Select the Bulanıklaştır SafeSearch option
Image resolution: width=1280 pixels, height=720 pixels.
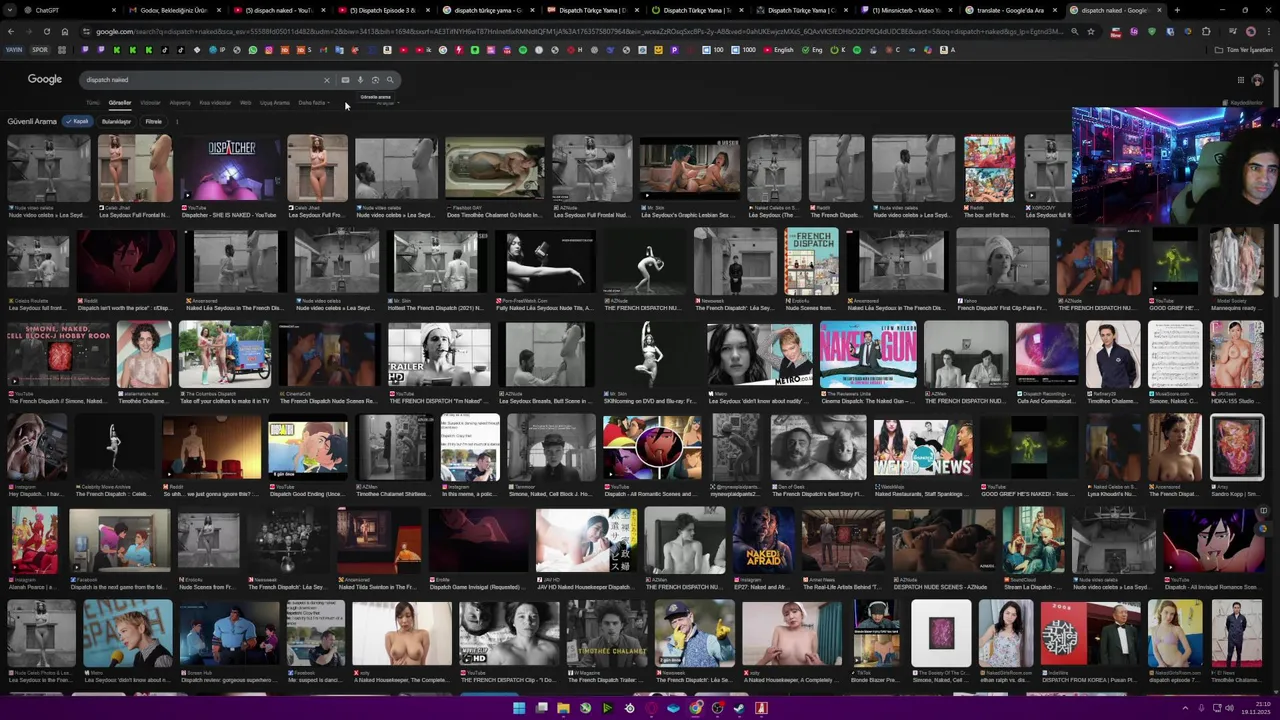[x=116, y=122]
